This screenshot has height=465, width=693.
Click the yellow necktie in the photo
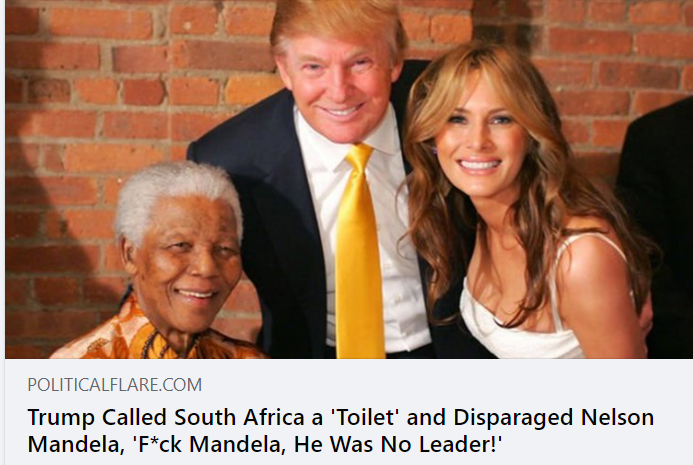tap(358, 252)
